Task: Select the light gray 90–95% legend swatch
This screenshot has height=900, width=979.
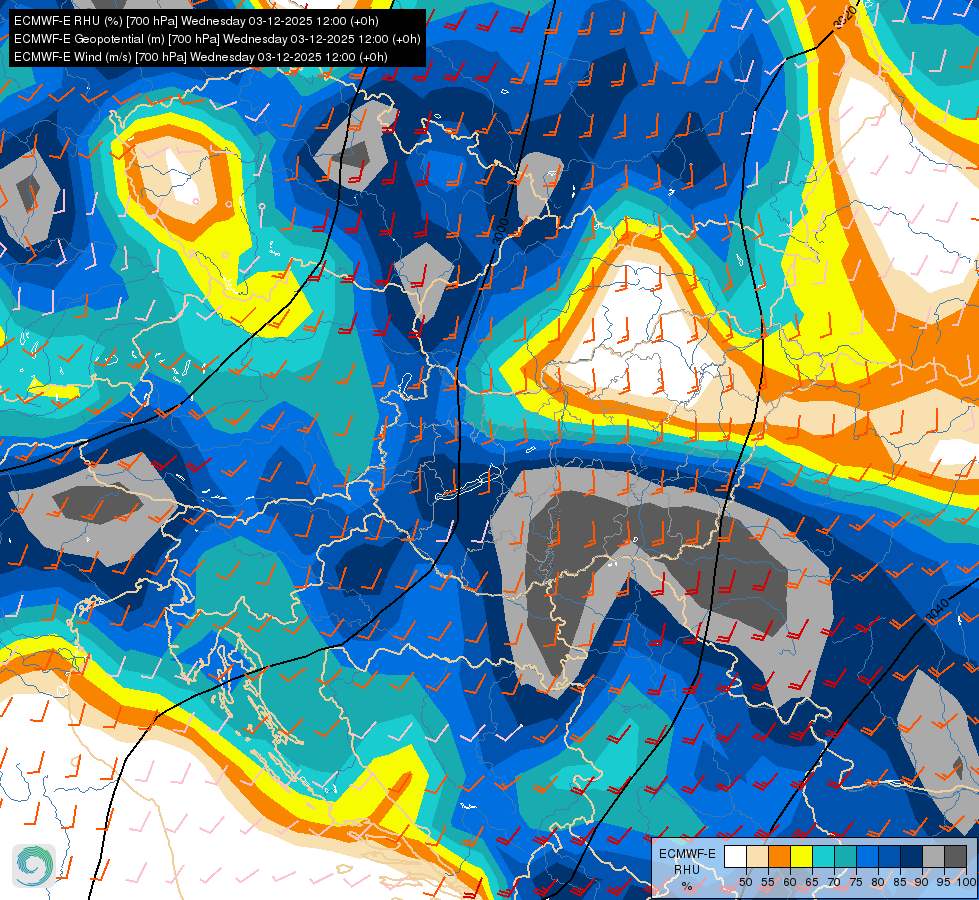Action: [933, 856]
